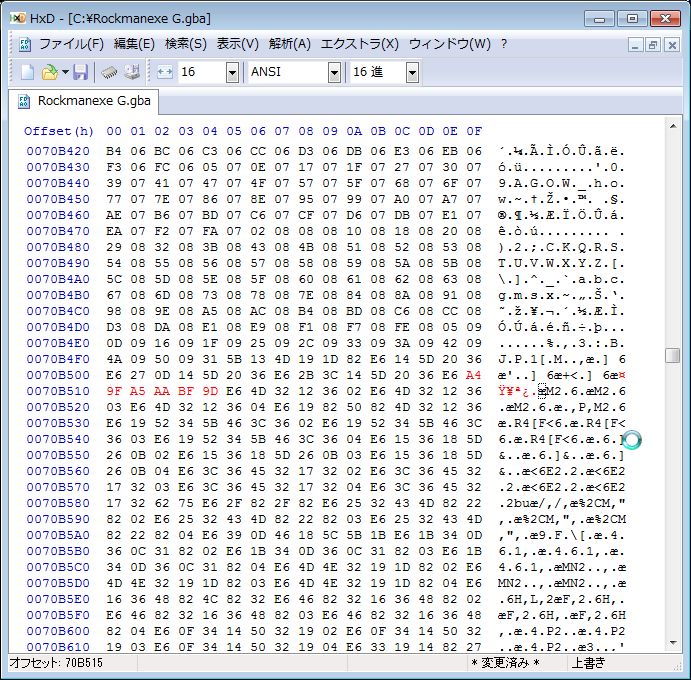This screenshot has width=691, height=680.
Task: Restore the inner document window
Action: pyautogui.click(x=653, y=45)
